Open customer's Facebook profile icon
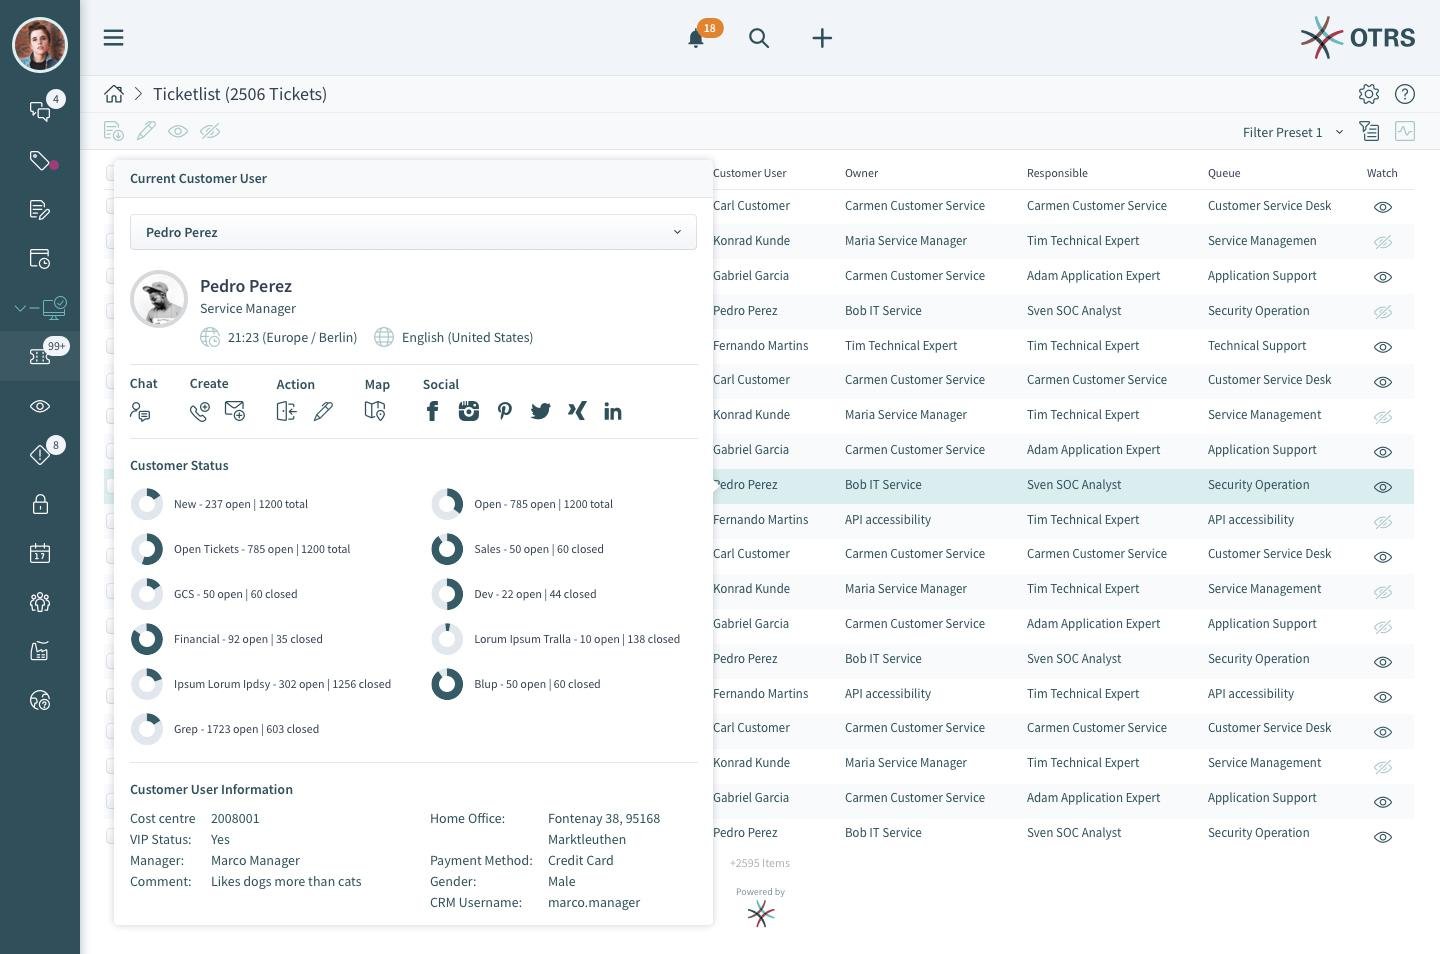 pyautogui.click(x=432, y=411)
